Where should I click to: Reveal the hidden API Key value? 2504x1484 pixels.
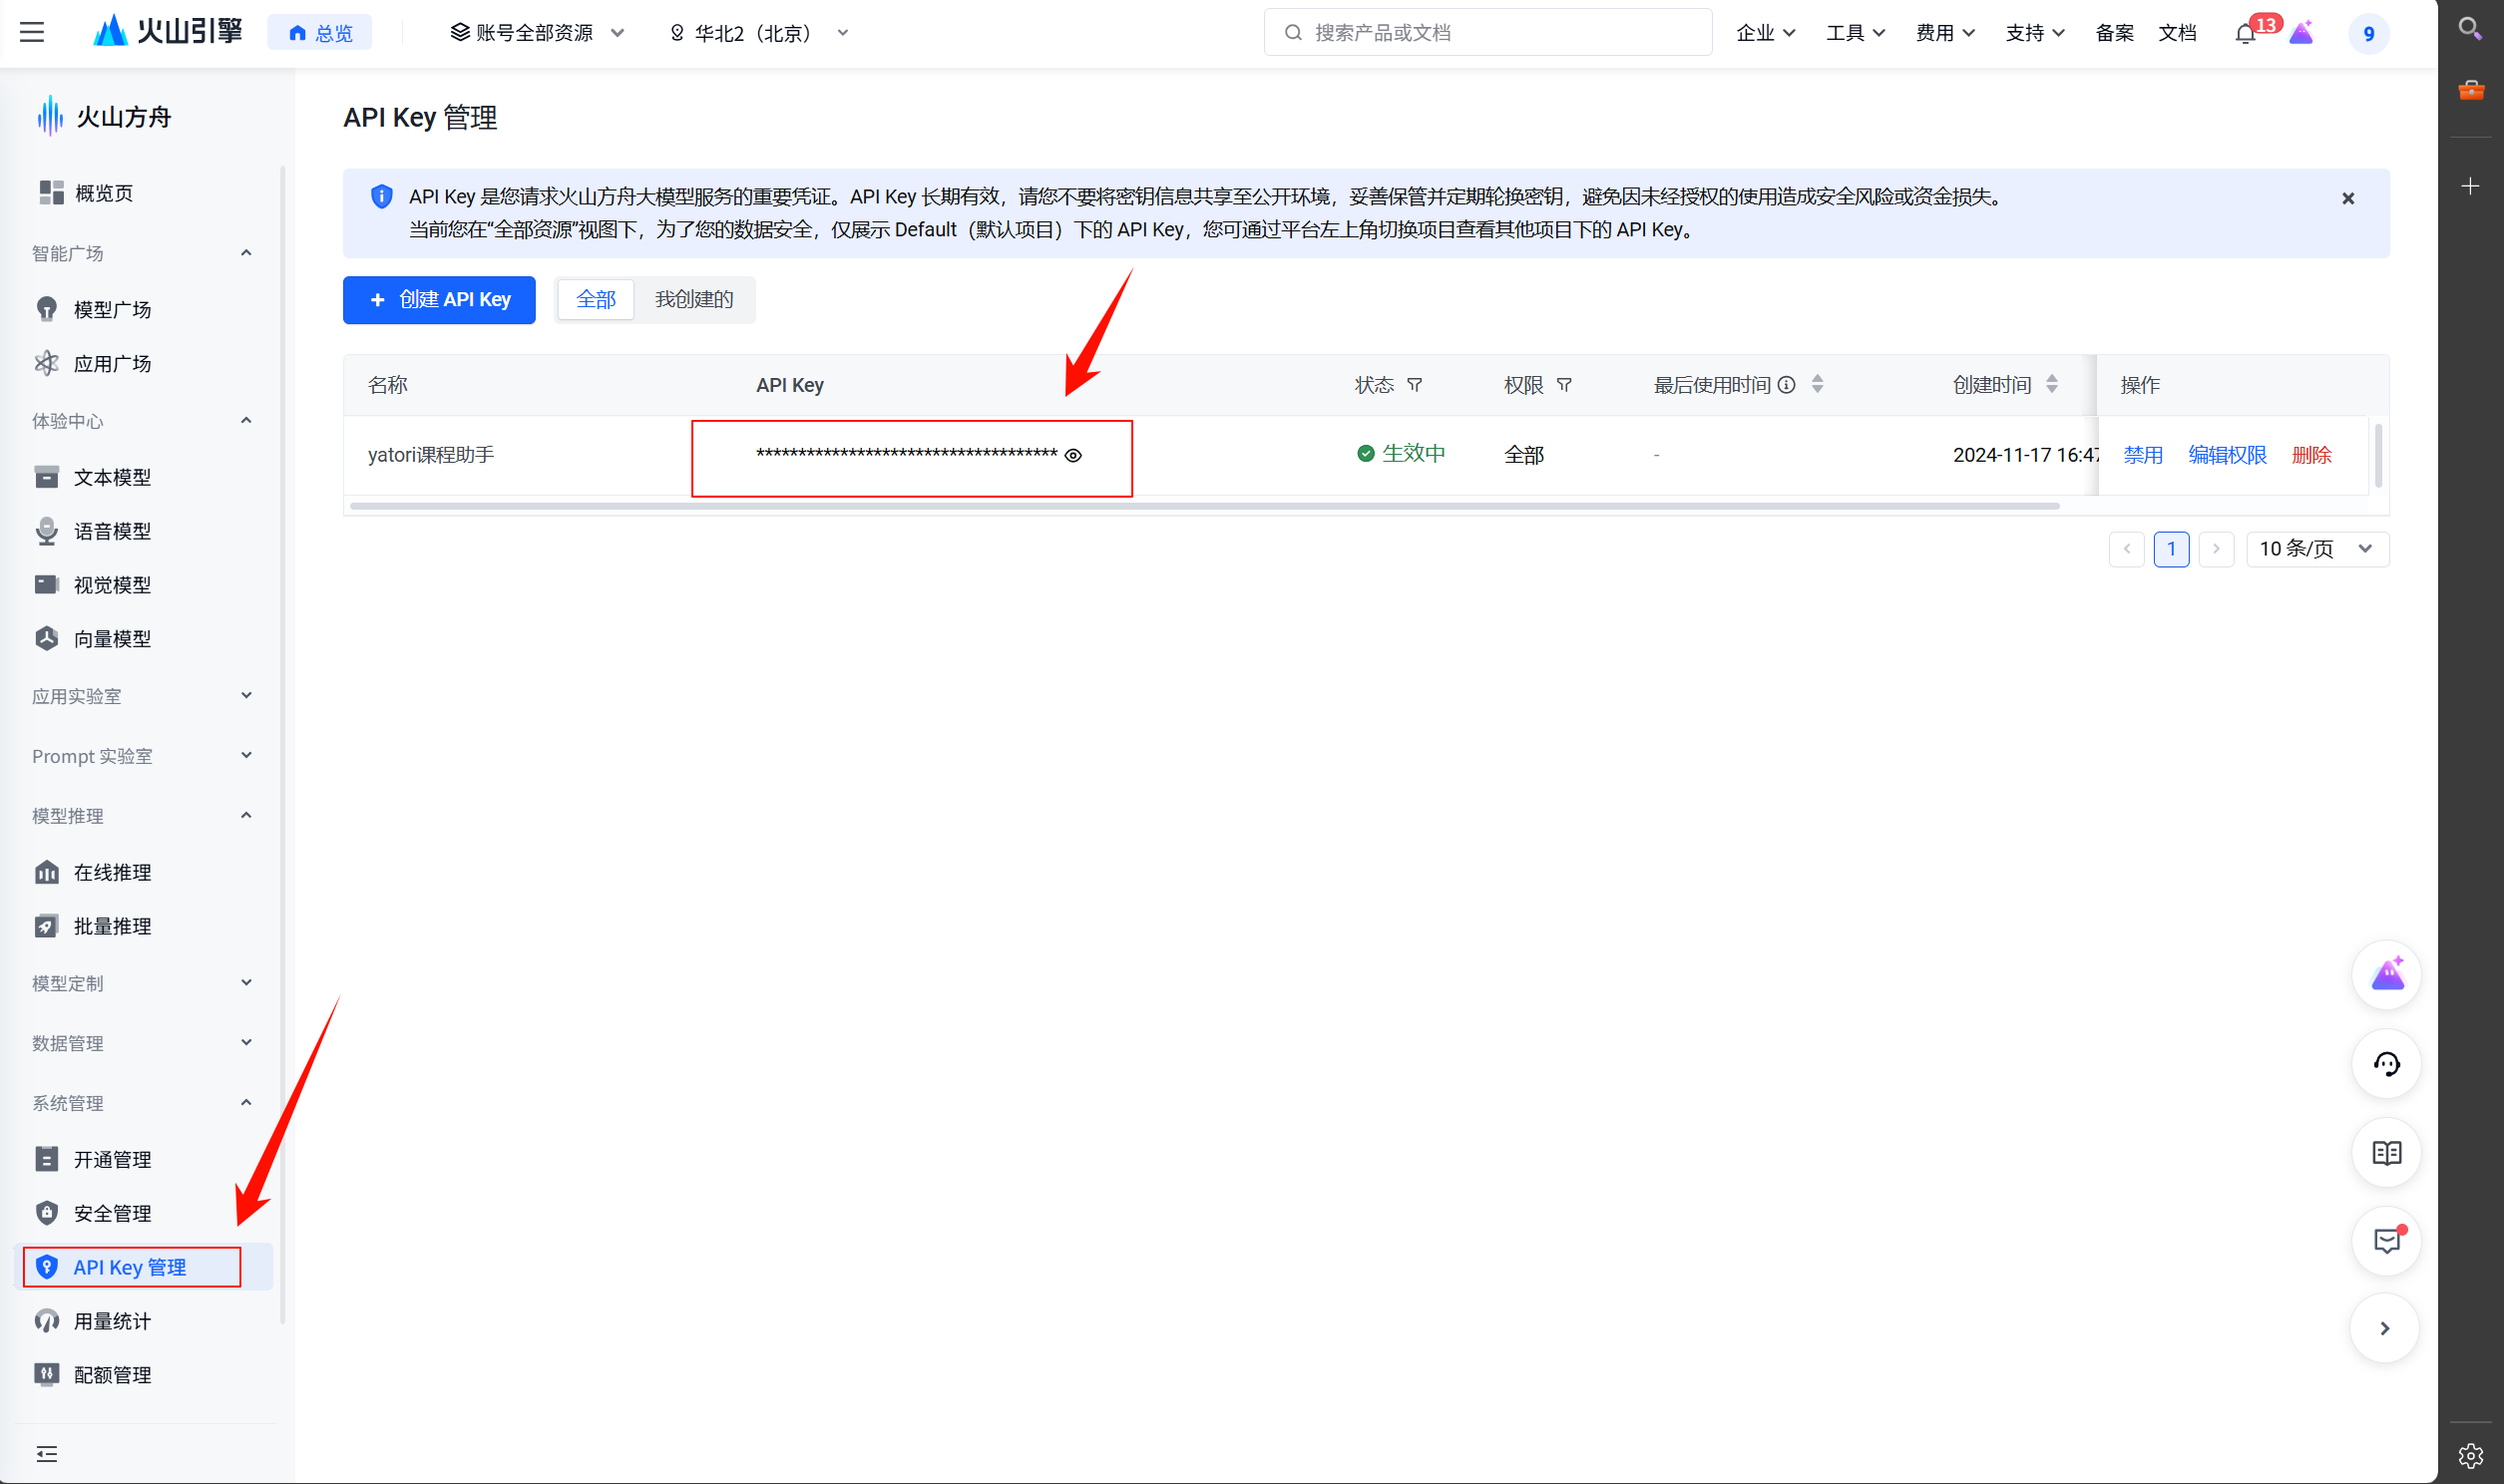point(1073,455)
